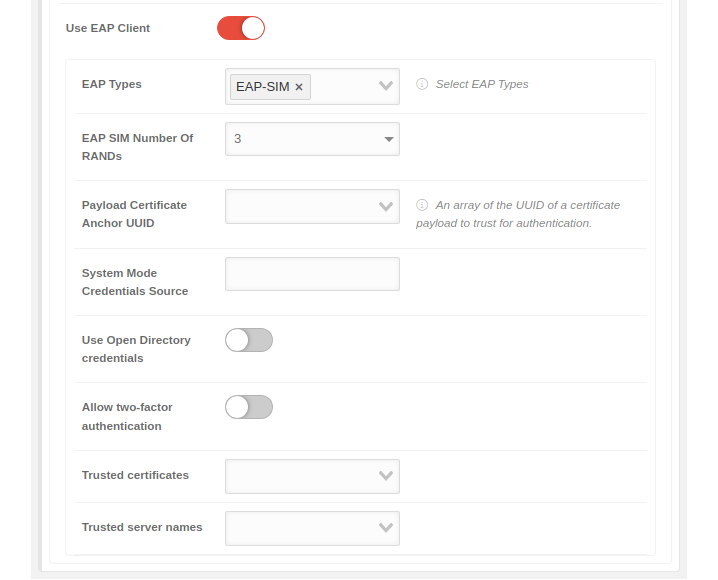This screenshot has width=718, height=580.
Task: Remove the EAP-SIM tag with its x
Action: coord(299,87)
